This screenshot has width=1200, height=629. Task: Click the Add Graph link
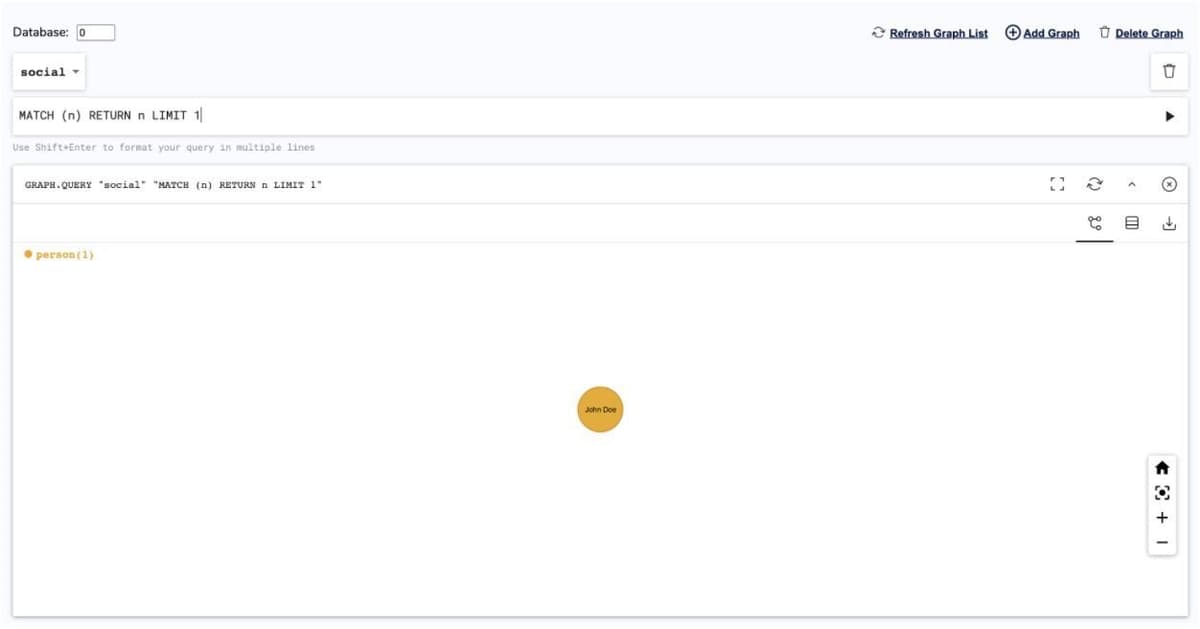pyautogui.click(x=1042, y=33)
